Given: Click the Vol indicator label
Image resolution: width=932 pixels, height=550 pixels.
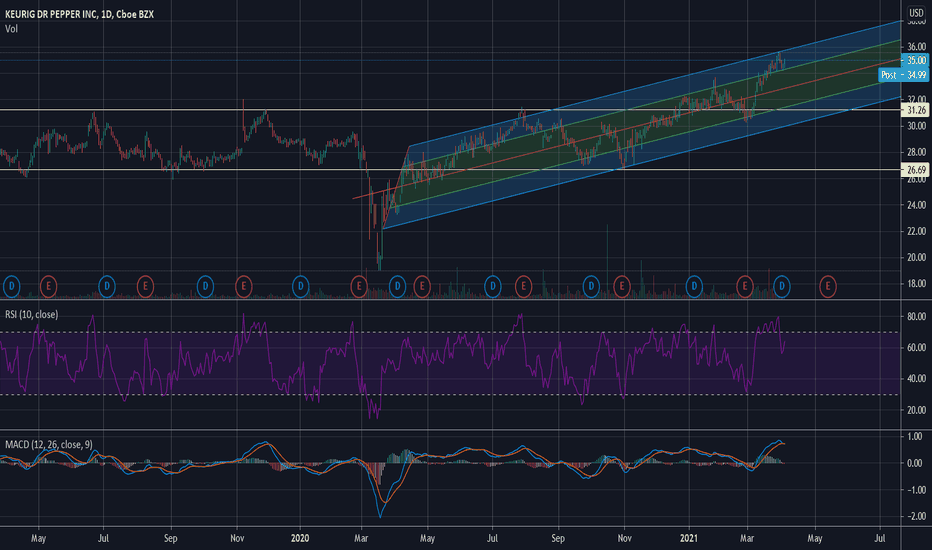Looking at the screenshot, I should tap(11, 29).
